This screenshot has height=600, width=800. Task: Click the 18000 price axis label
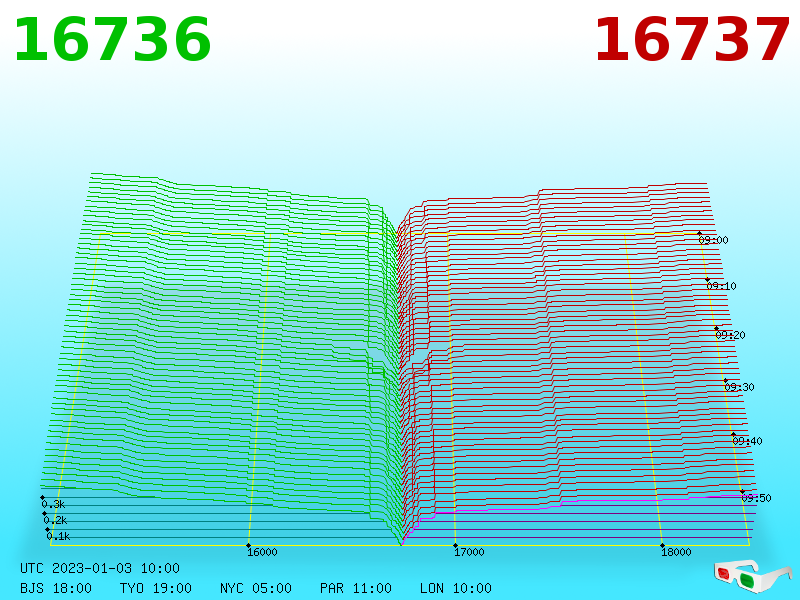(676, 552)
